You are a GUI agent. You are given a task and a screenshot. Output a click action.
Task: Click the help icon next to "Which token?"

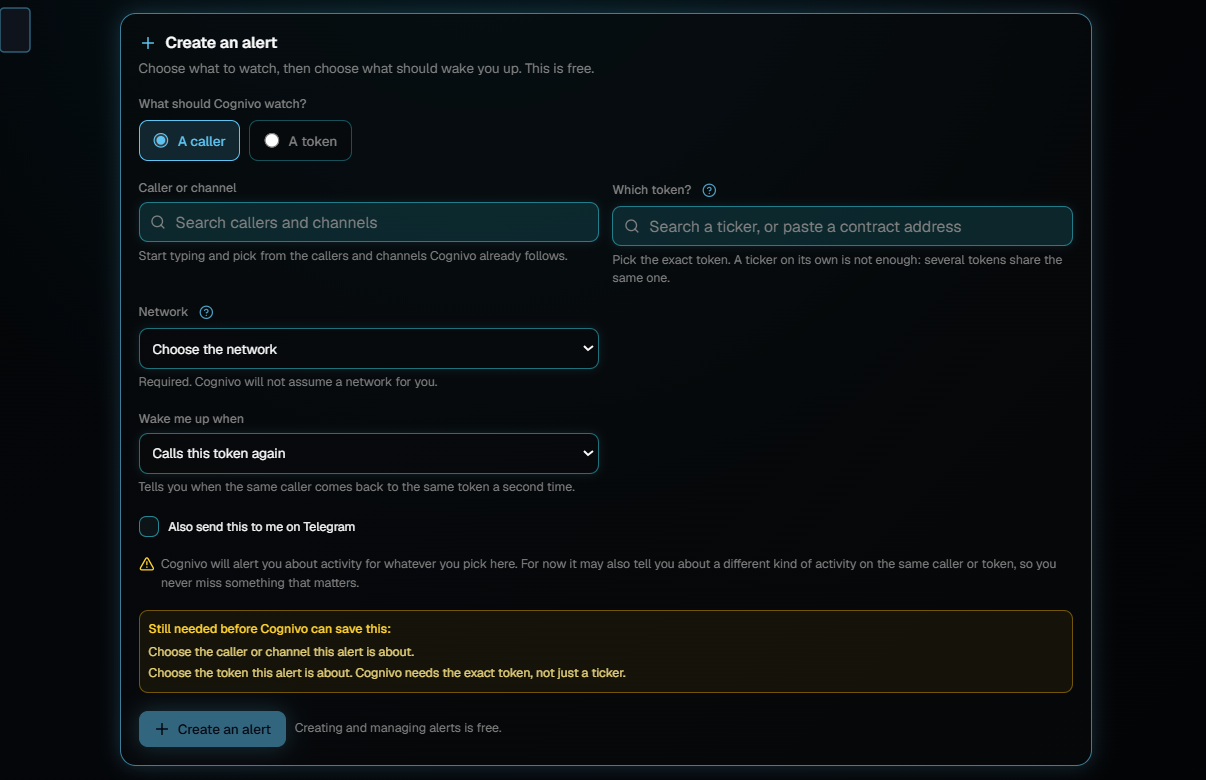tap(709, 190)
